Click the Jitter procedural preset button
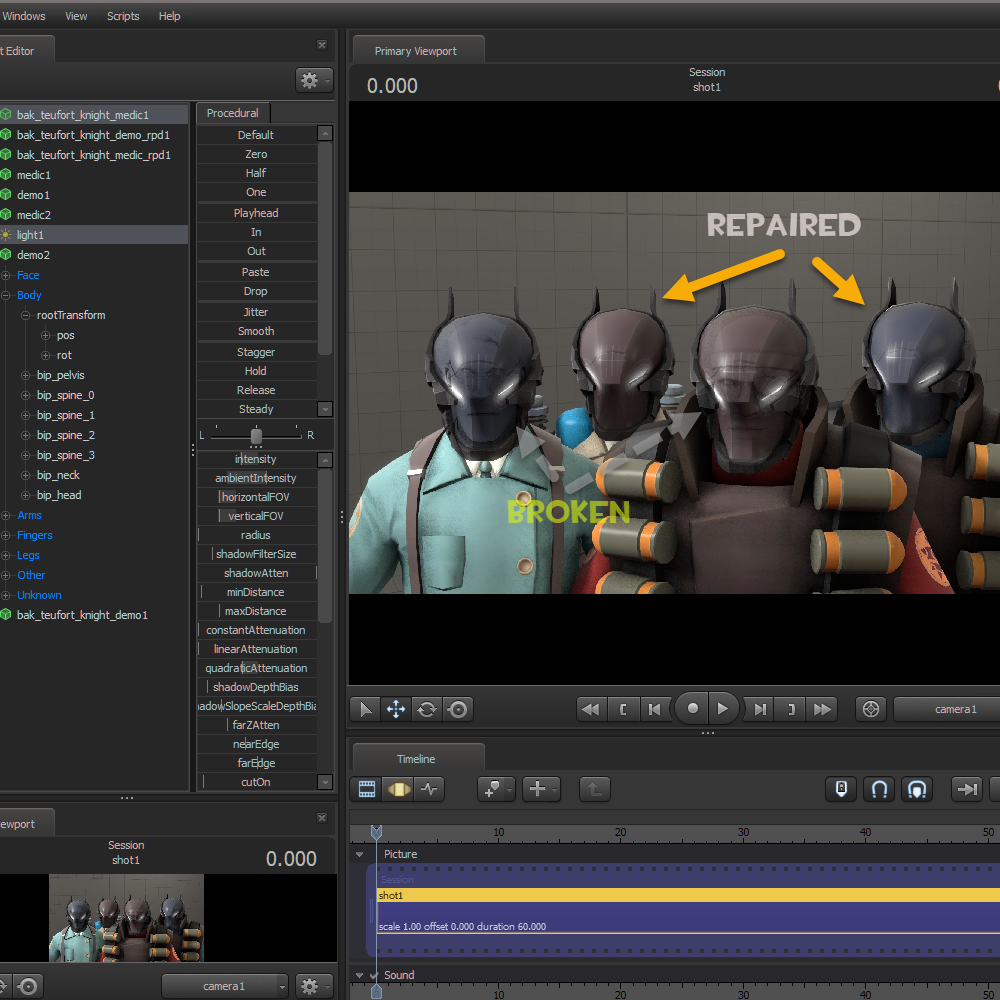1000x1000 pixels. [256, 312]
